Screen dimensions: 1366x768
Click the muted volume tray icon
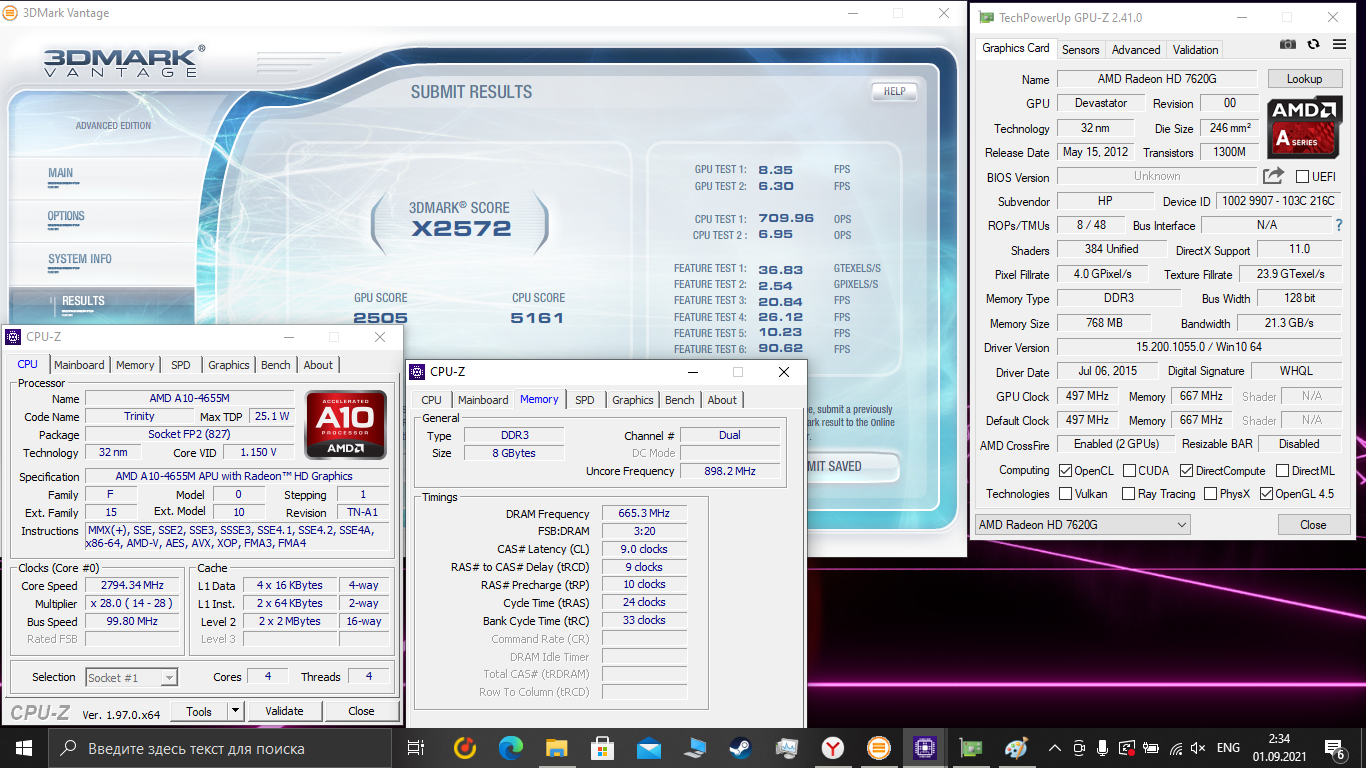(x=1198, y=748)
